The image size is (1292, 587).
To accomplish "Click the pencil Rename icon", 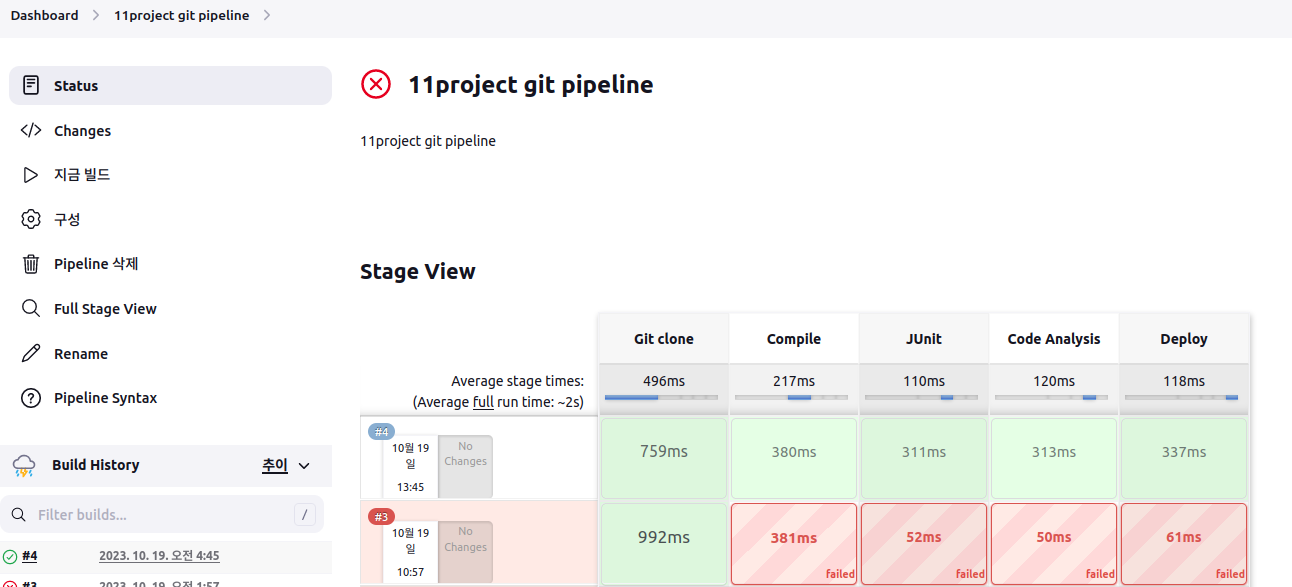I will (31, 353).
